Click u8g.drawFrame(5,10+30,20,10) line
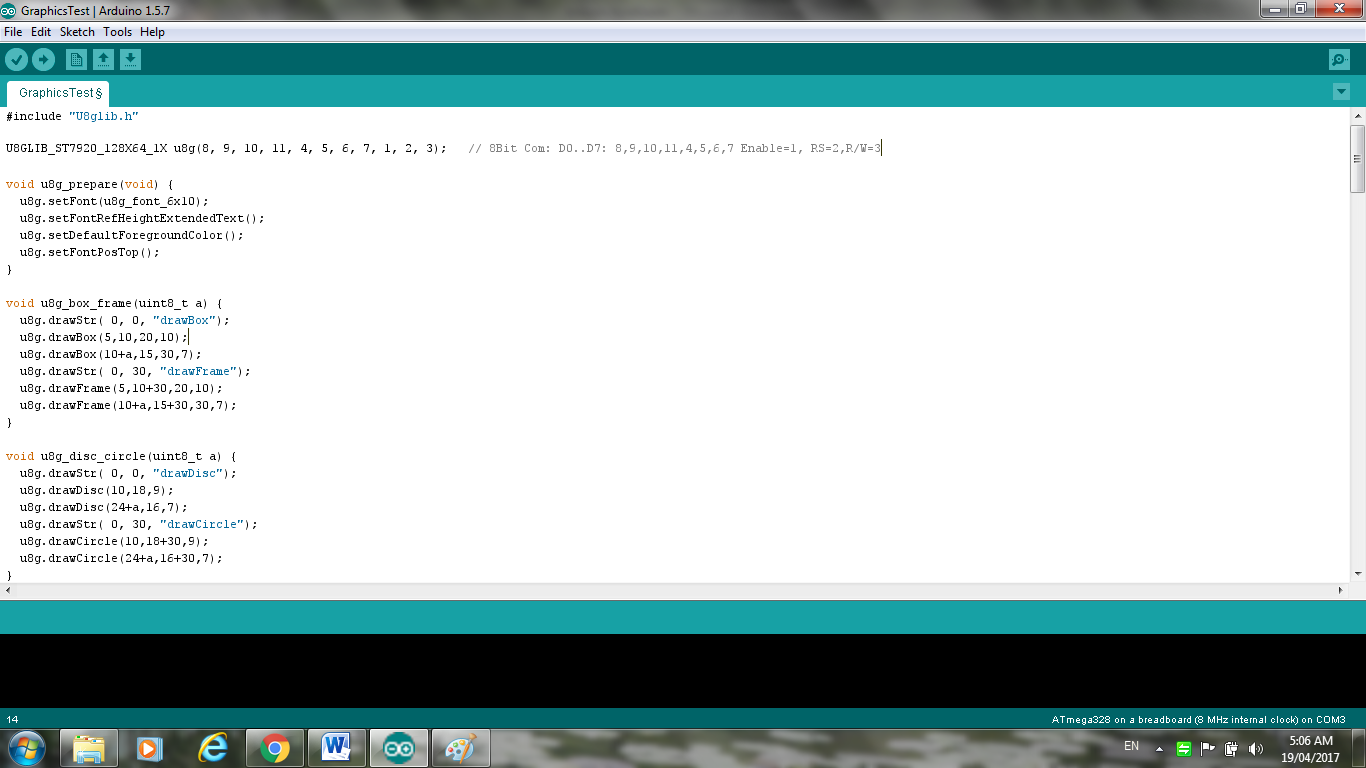Image resolution: width=1366 pixels, height=768 pixels. [121, 388]
